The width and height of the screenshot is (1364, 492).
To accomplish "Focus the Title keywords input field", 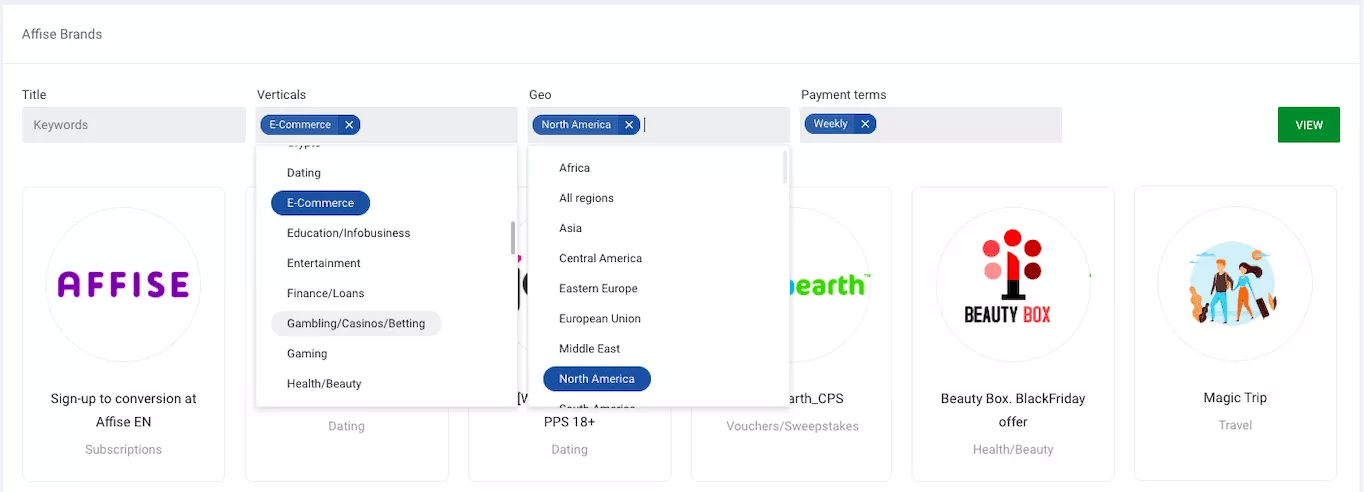I will [x=134, y=125].
